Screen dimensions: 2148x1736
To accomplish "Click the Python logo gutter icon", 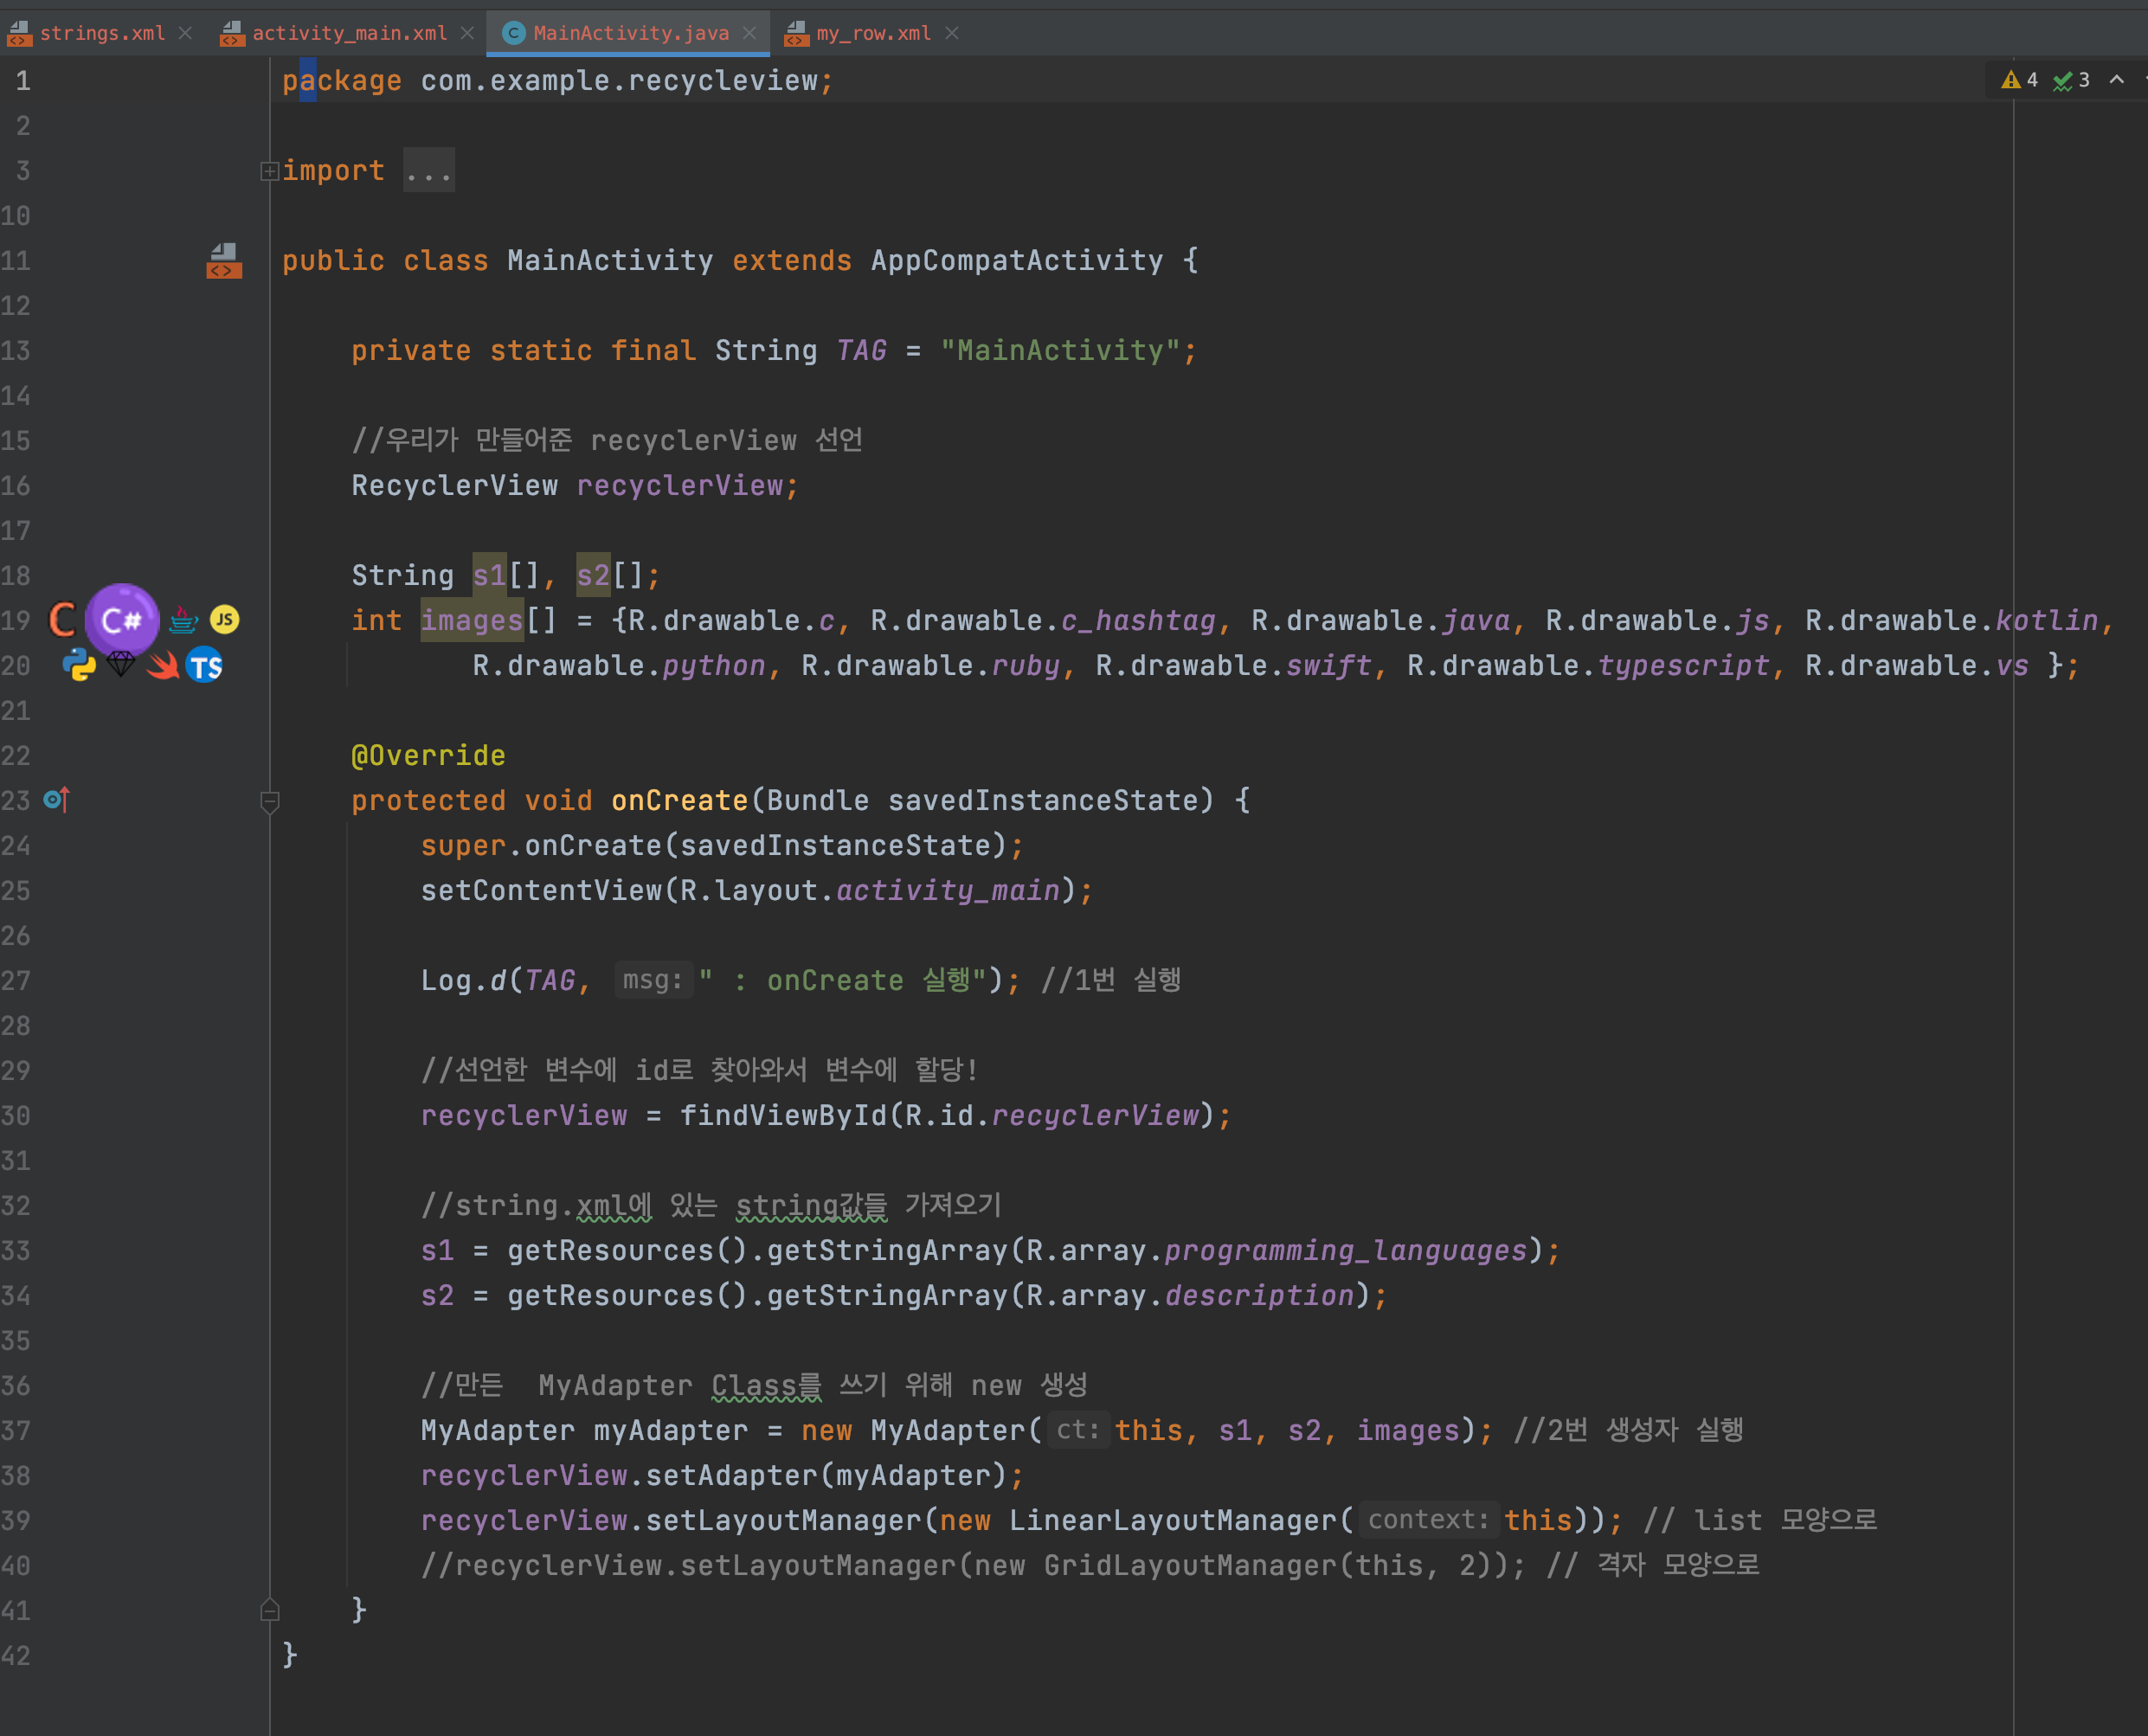I will 79,665.
